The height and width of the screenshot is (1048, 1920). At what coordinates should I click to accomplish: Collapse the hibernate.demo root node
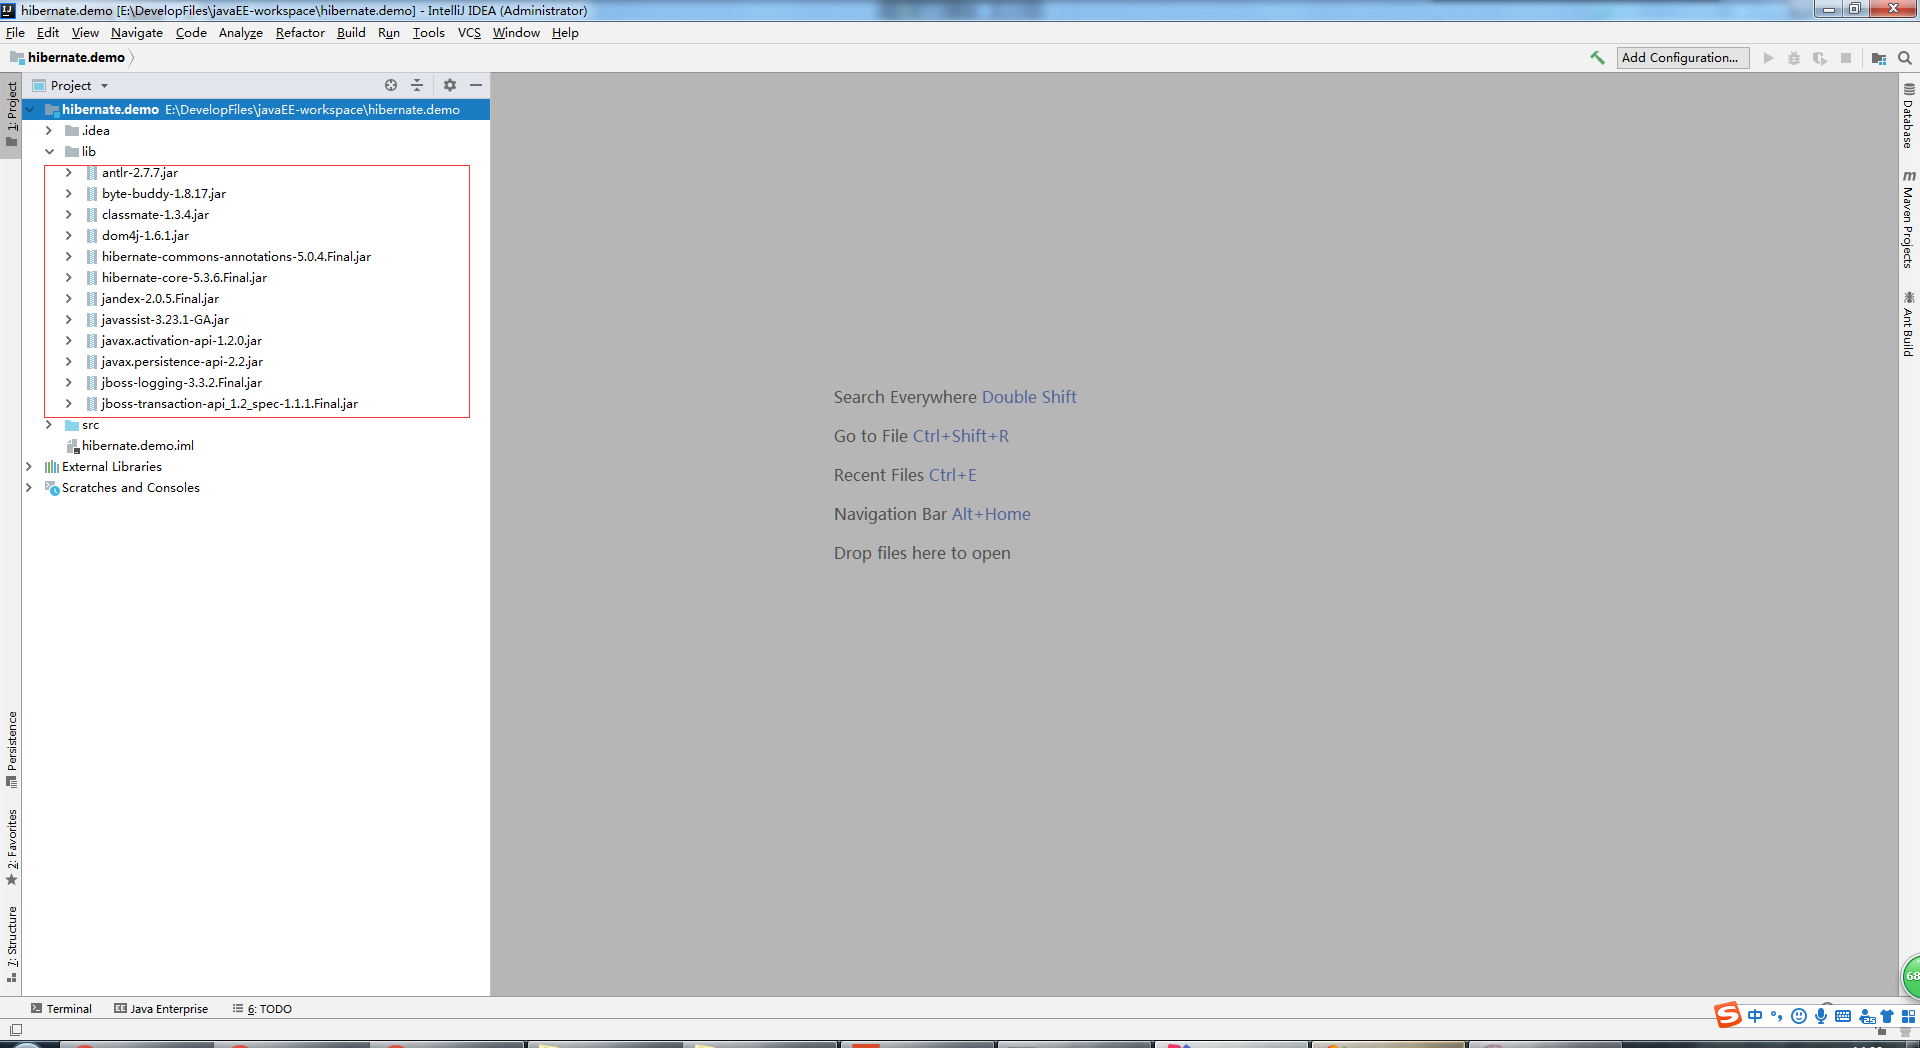tap(30, 110)
